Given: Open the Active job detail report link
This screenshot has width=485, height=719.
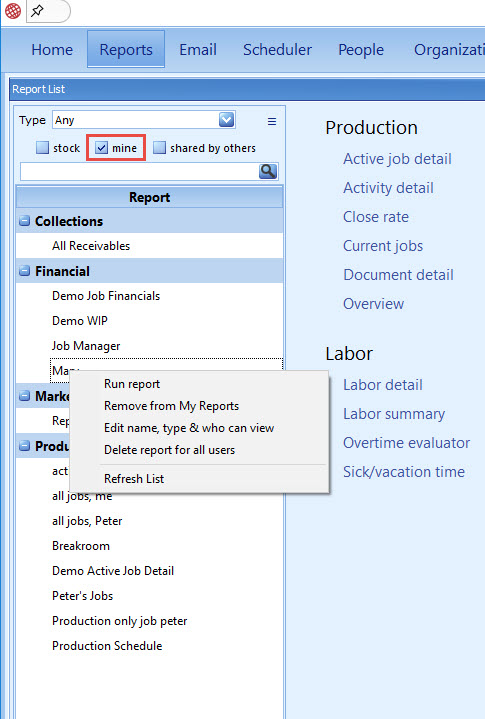Looking at the screenshot, I should click(x=397, y=159).
